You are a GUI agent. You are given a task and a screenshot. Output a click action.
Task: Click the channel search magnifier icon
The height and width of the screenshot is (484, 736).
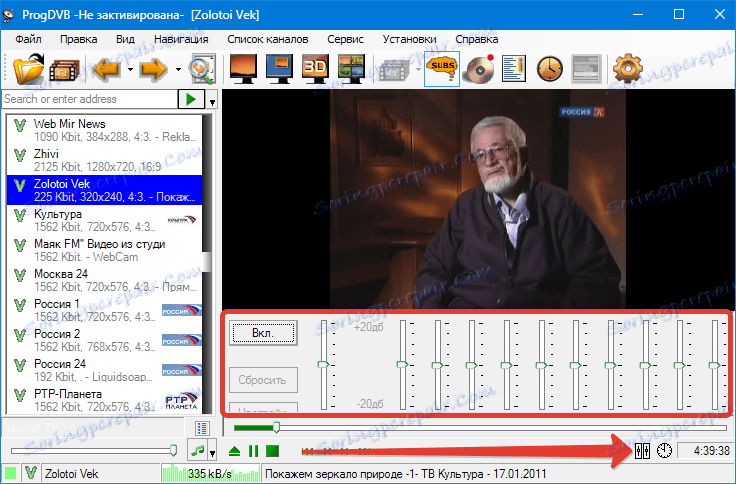[x=202, y=69]
